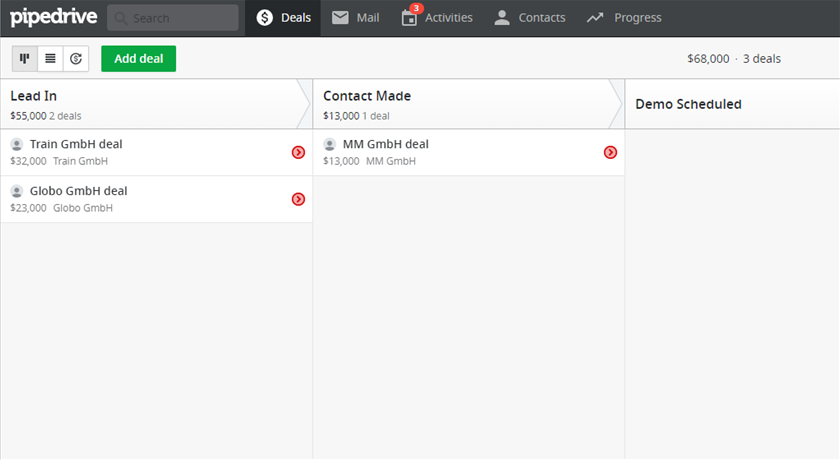840x460 pixels.
Task: Click red arrow on MM GmbH deal
Action: 610,152
